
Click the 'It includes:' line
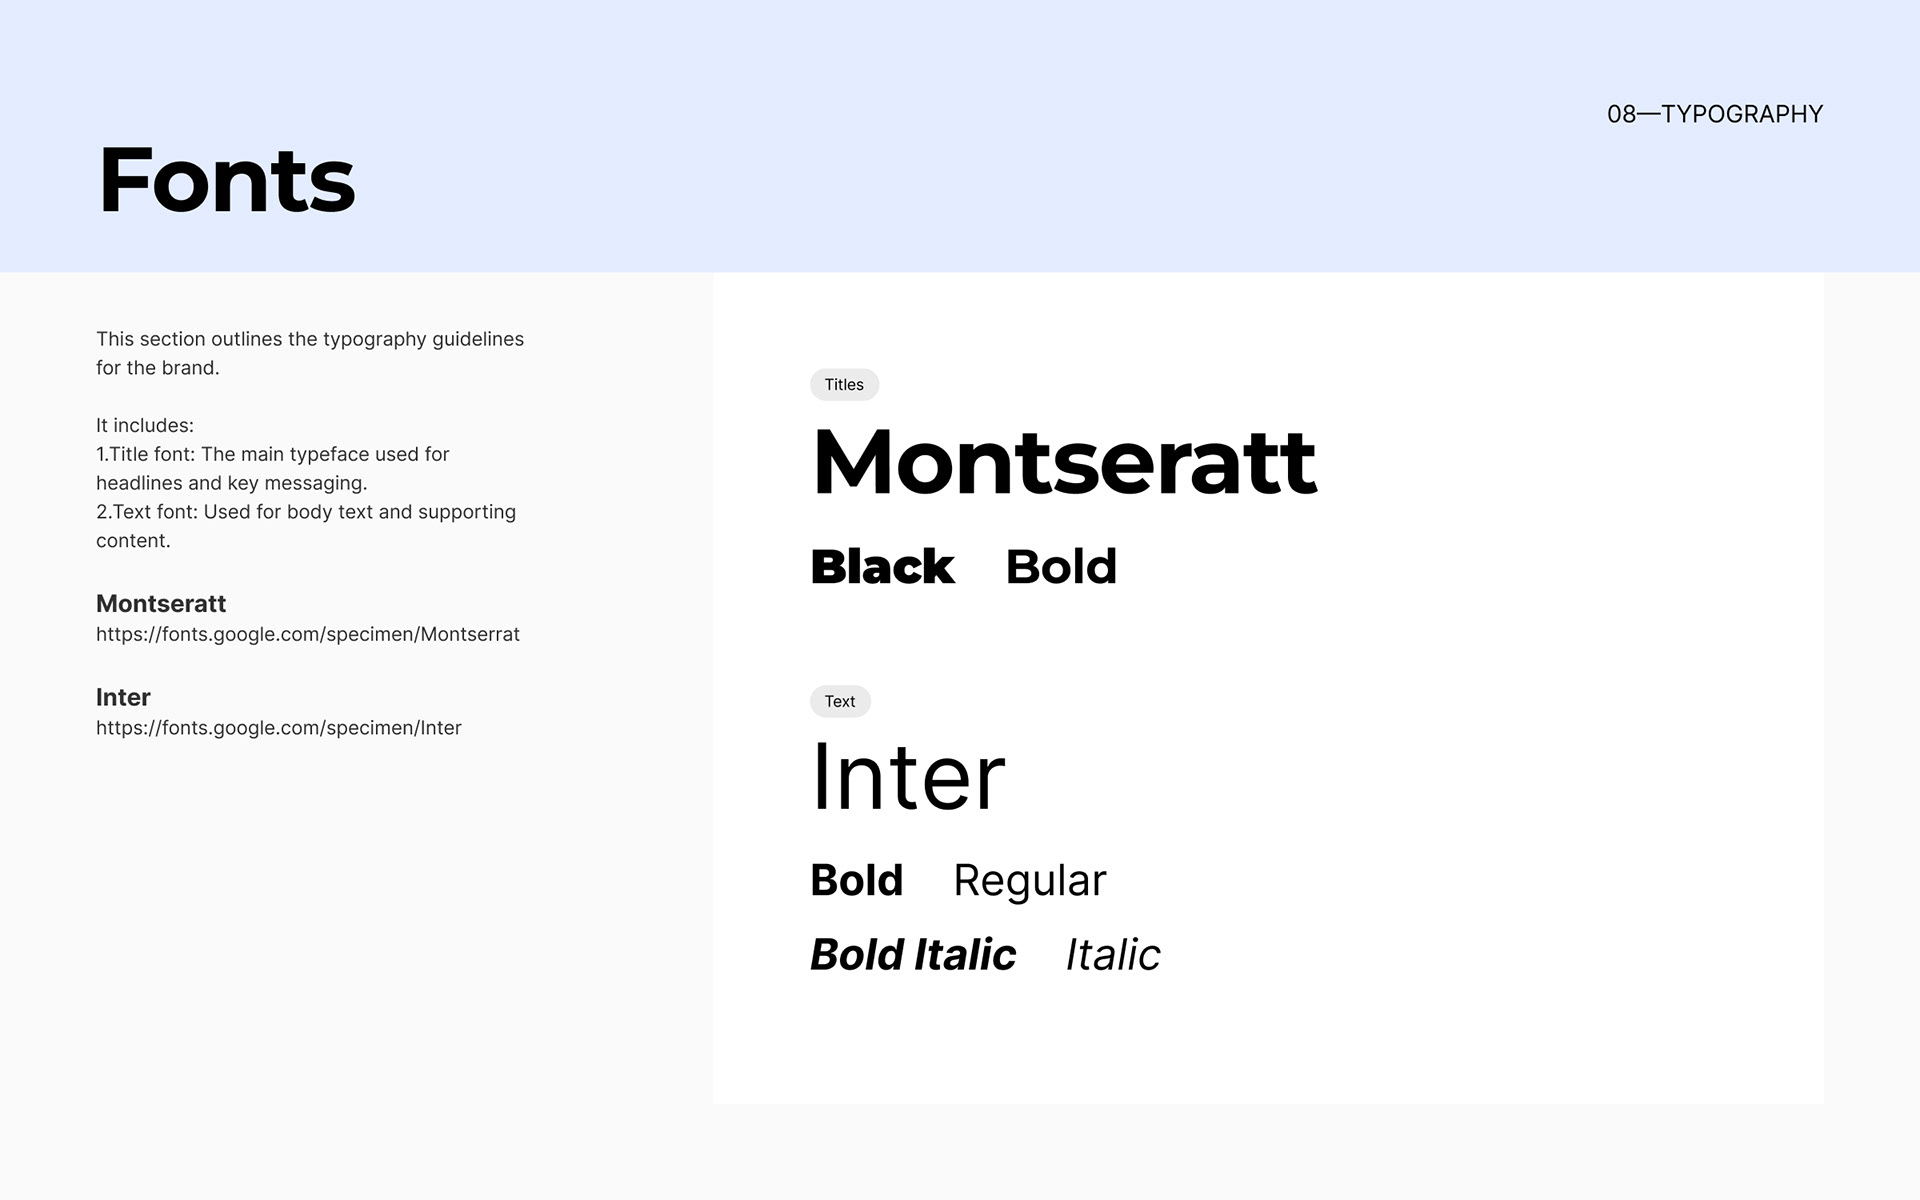pyautogui.click(x=145, y=426)
